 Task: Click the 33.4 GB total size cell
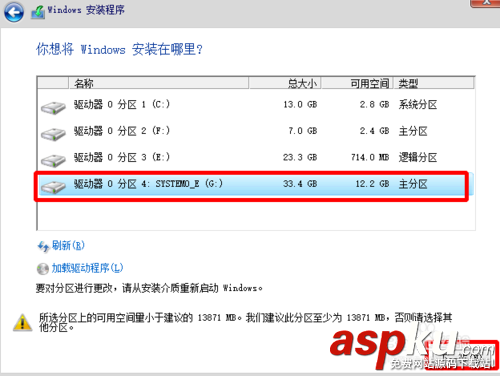(300, 184)
